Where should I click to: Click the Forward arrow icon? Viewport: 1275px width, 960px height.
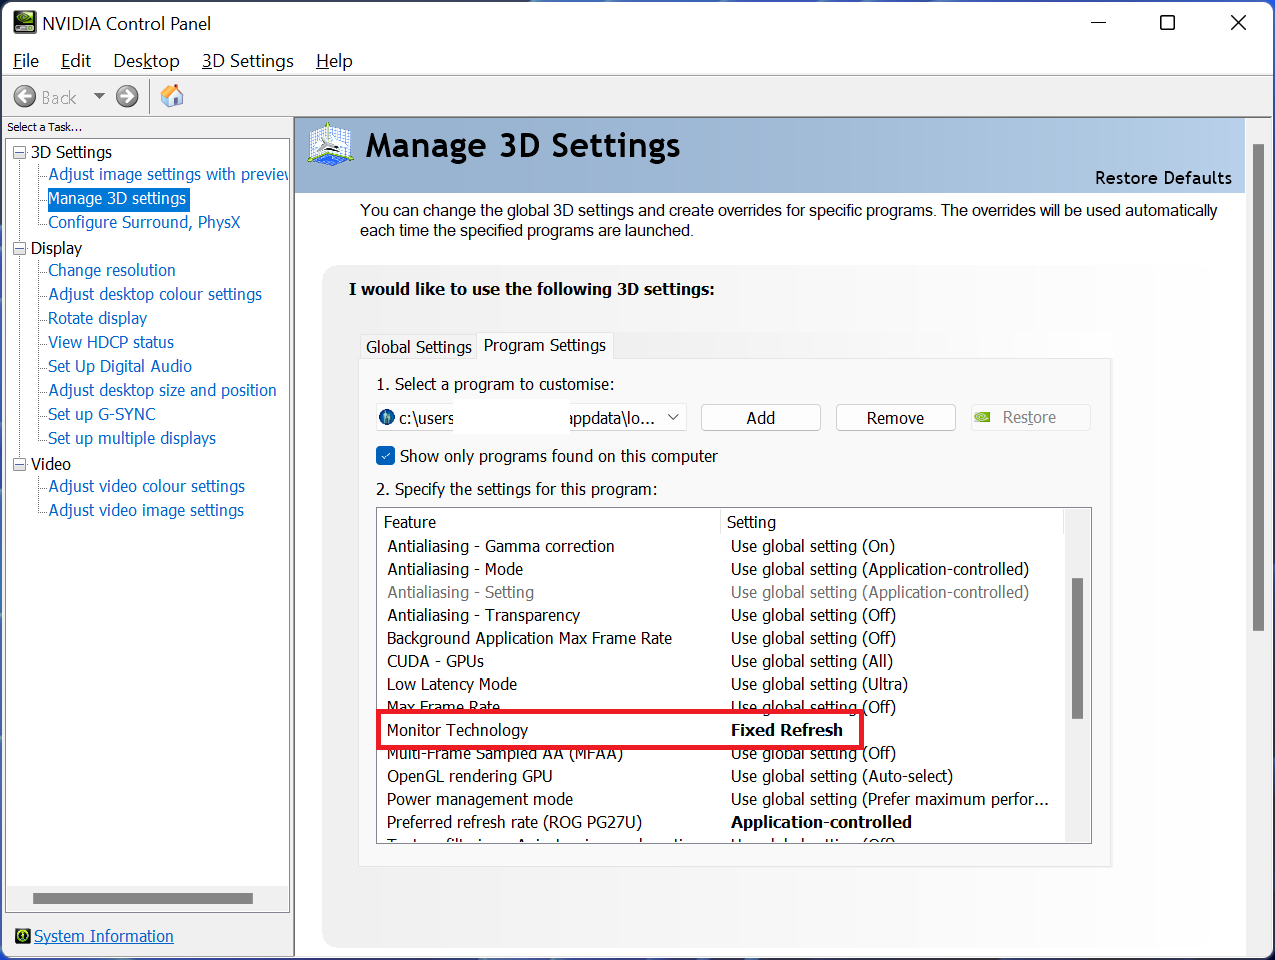127,96
